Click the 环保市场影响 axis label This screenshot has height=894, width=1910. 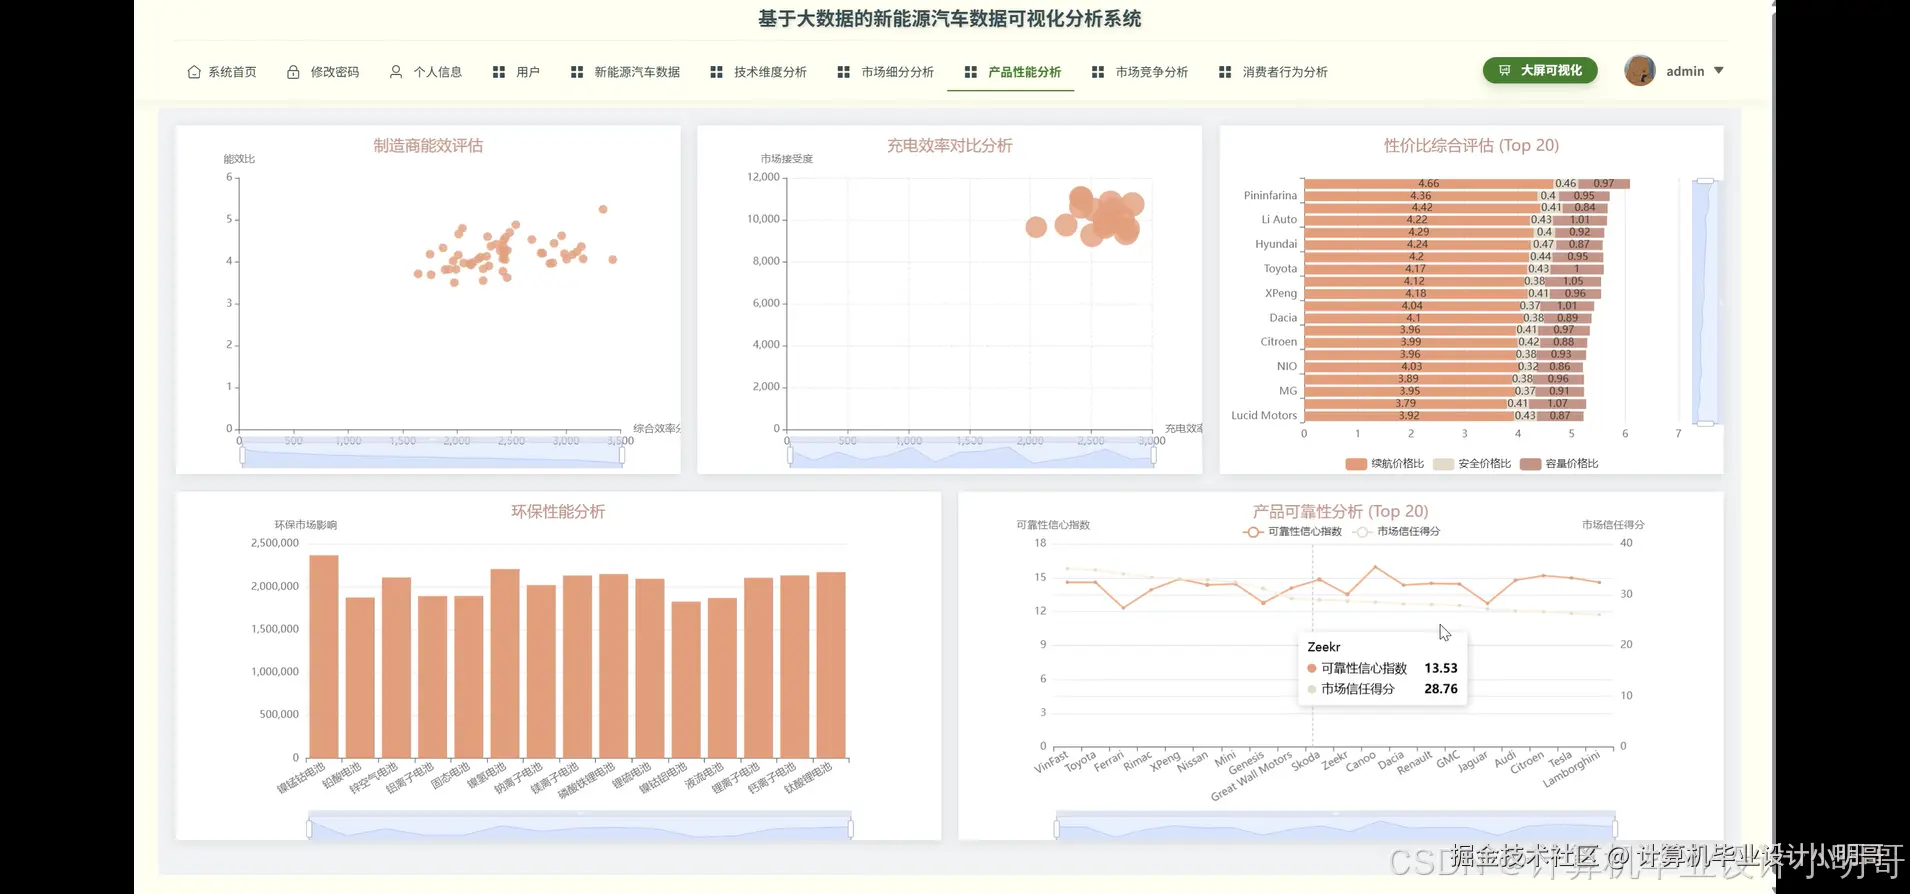click(306, 525)
